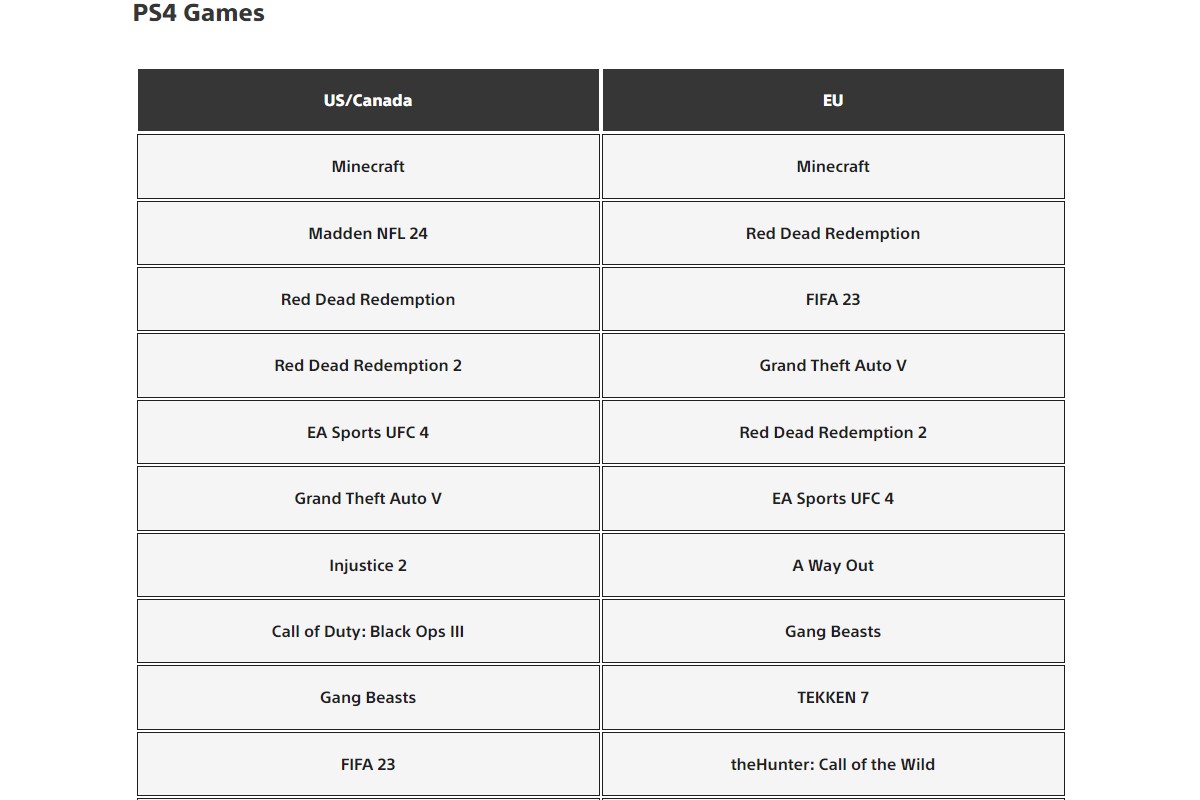1200x800 pixels.
Task: Select EA Sports UFC 4 under EU
Action: point(833,498)
